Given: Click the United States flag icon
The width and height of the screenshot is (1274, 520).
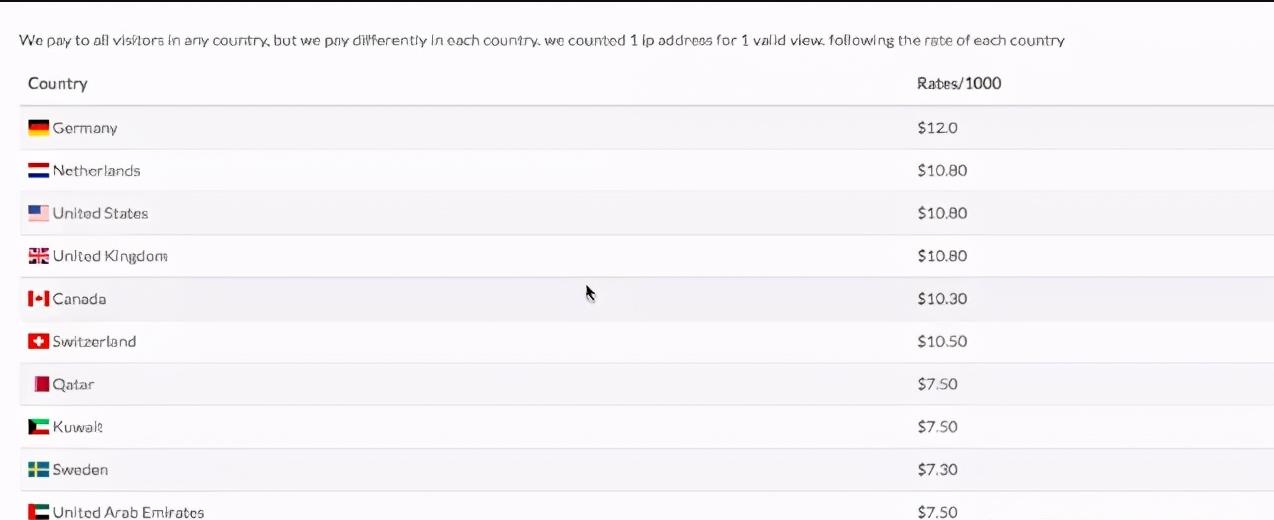Looking at the screenshot, I should (39, 213).
